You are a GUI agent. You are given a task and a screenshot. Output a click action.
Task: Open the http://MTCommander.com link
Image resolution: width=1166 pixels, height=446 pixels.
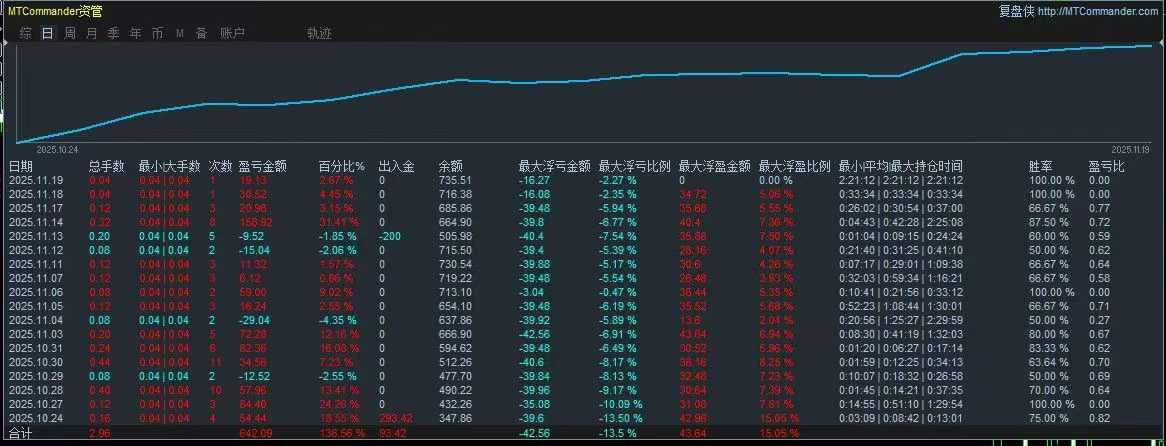click(x=1098, y=11)
